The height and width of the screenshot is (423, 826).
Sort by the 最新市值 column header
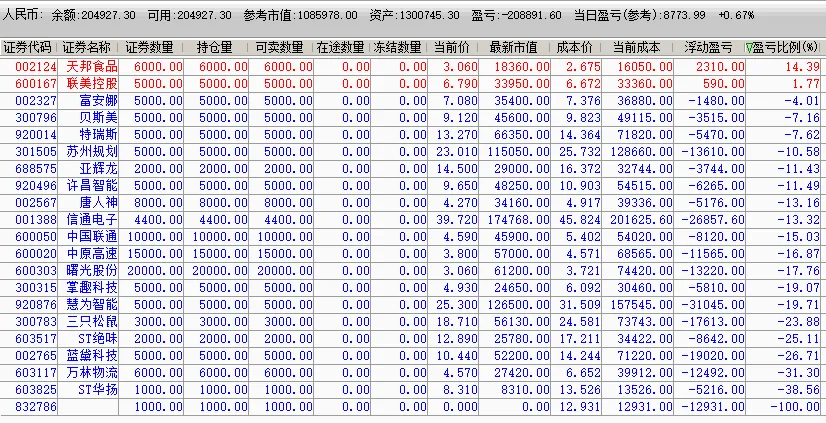(513, 47)
